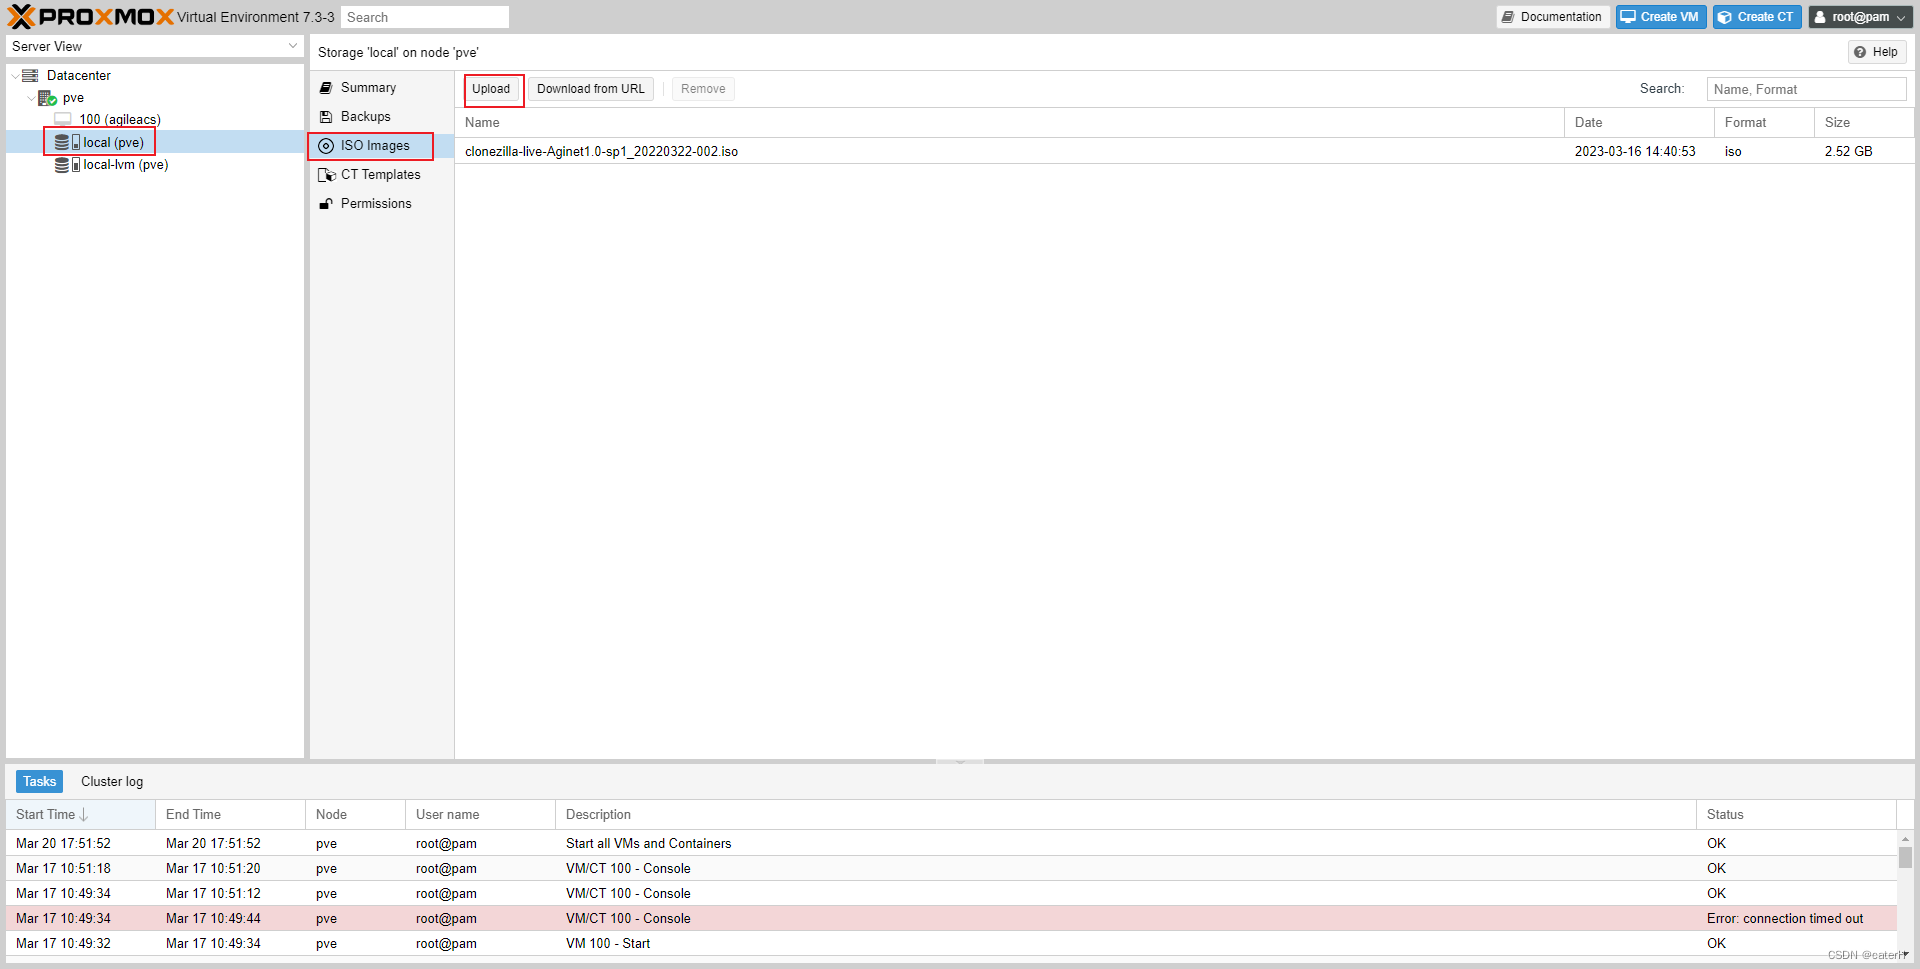Collapse the tasks panel splitter handle
This screenshot has height=969, width=1920.
(960, 762)
